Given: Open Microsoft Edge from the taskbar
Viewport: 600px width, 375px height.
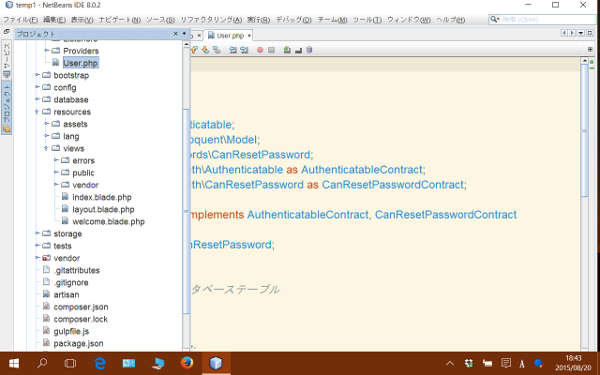Looking at the screenshot, I should [x=100, y=363].
